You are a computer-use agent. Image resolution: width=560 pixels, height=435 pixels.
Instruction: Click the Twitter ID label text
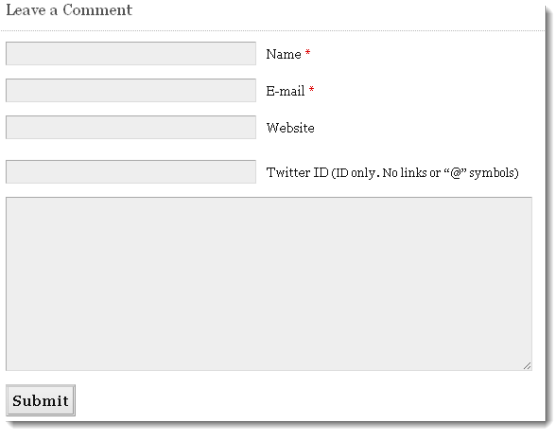297,172
